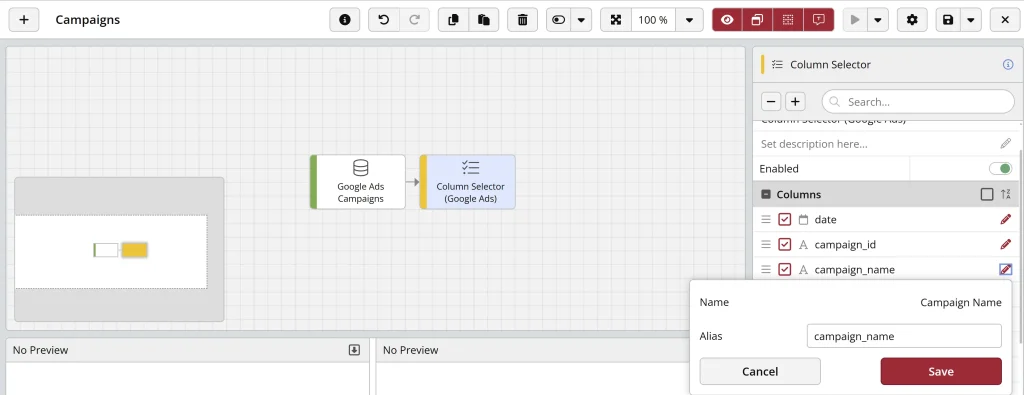
Task: Select the Column Selector (Google Ads) node
Action: [x=468, y=182]
